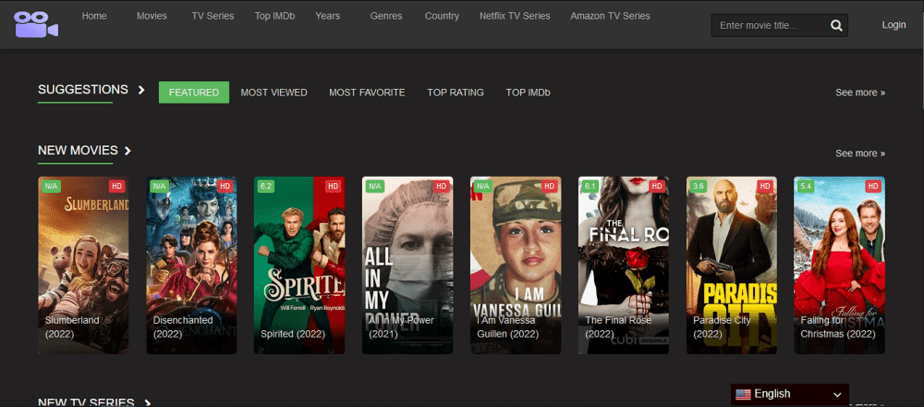Open the English language dropdown
The height and width of the screenshot is (407, 924).
[x=790, y=394]
